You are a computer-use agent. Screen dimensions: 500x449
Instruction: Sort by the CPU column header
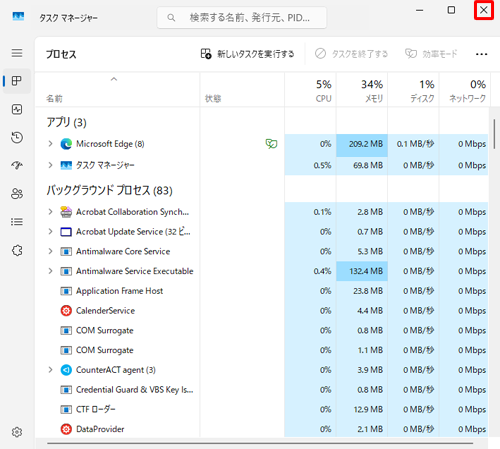pos(310,90)
